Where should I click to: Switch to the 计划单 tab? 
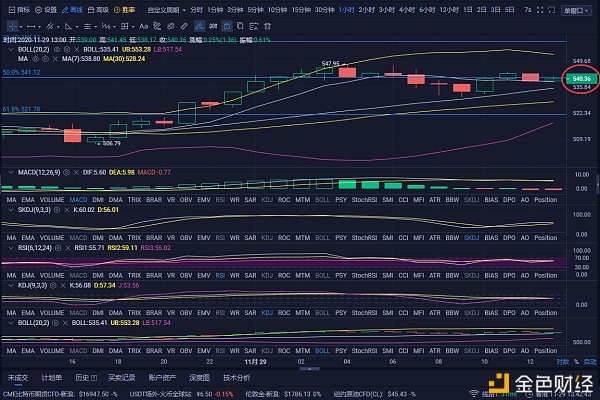tap(52, 378)
